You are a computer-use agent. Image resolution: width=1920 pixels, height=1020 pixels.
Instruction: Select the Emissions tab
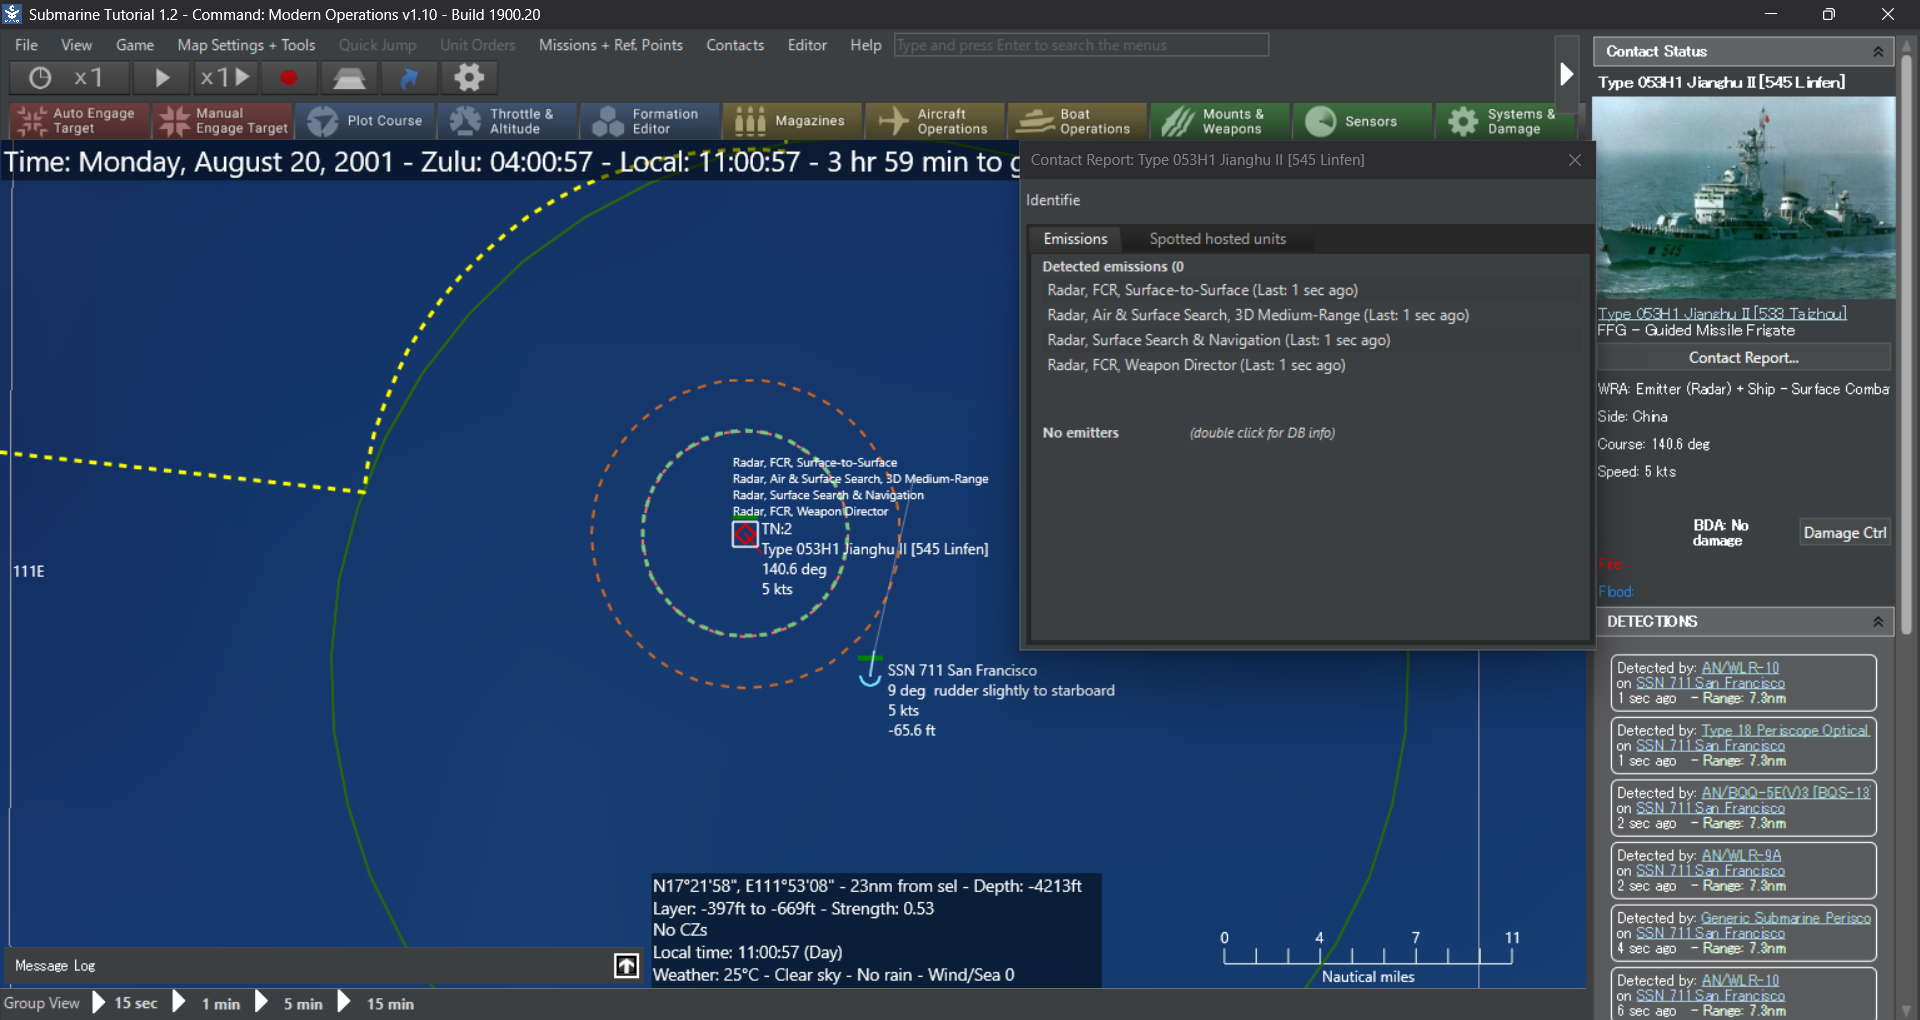(x=1075, y=239)
